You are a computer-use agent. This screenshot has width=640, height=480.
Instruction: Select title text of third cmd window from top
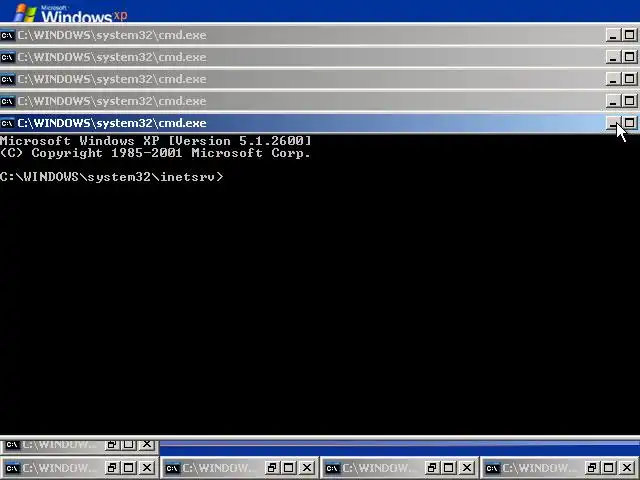(112, 79)
